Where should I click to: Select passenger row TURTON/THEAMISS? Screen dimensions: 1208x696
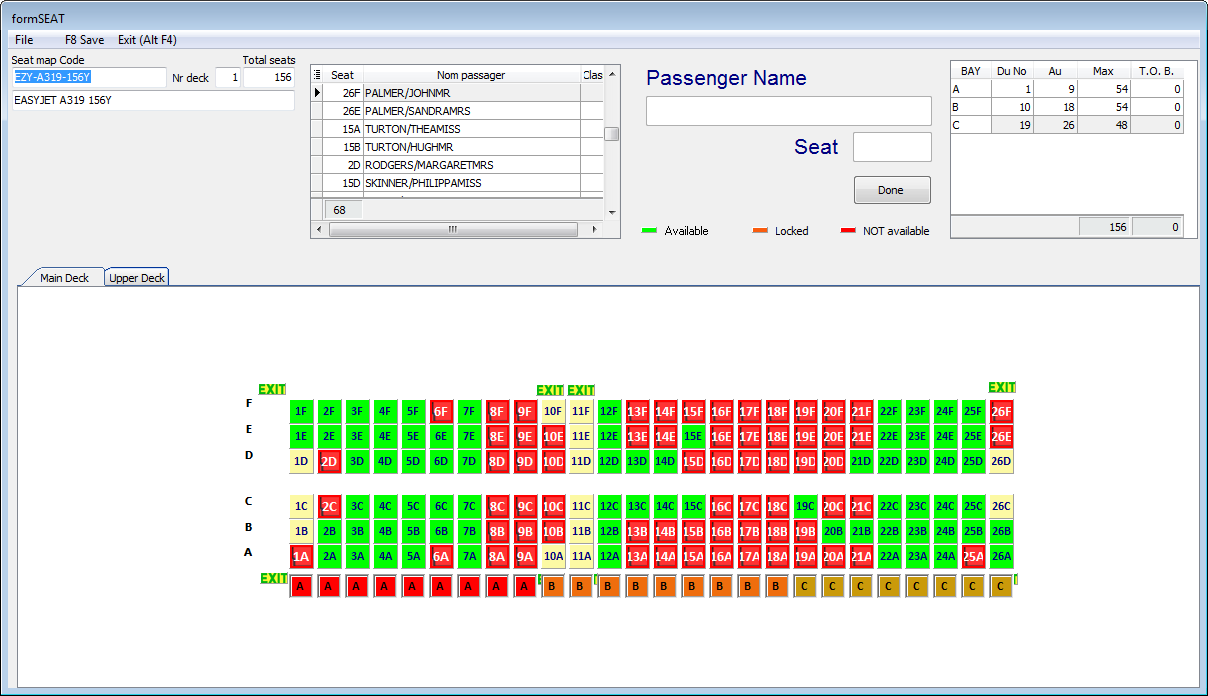tap(470, 129)
